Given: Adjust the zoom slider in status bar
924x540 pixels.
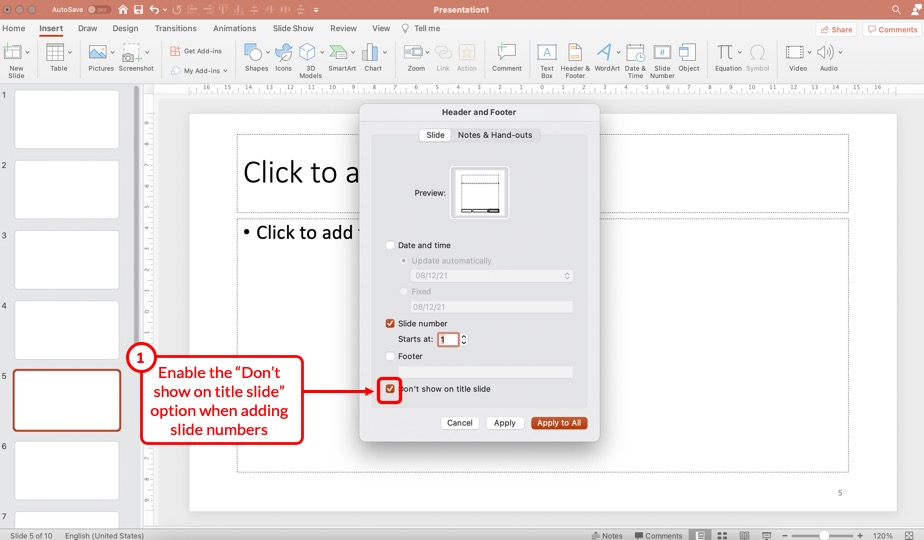Looking at the screenshot, I should tap(823, 535).
